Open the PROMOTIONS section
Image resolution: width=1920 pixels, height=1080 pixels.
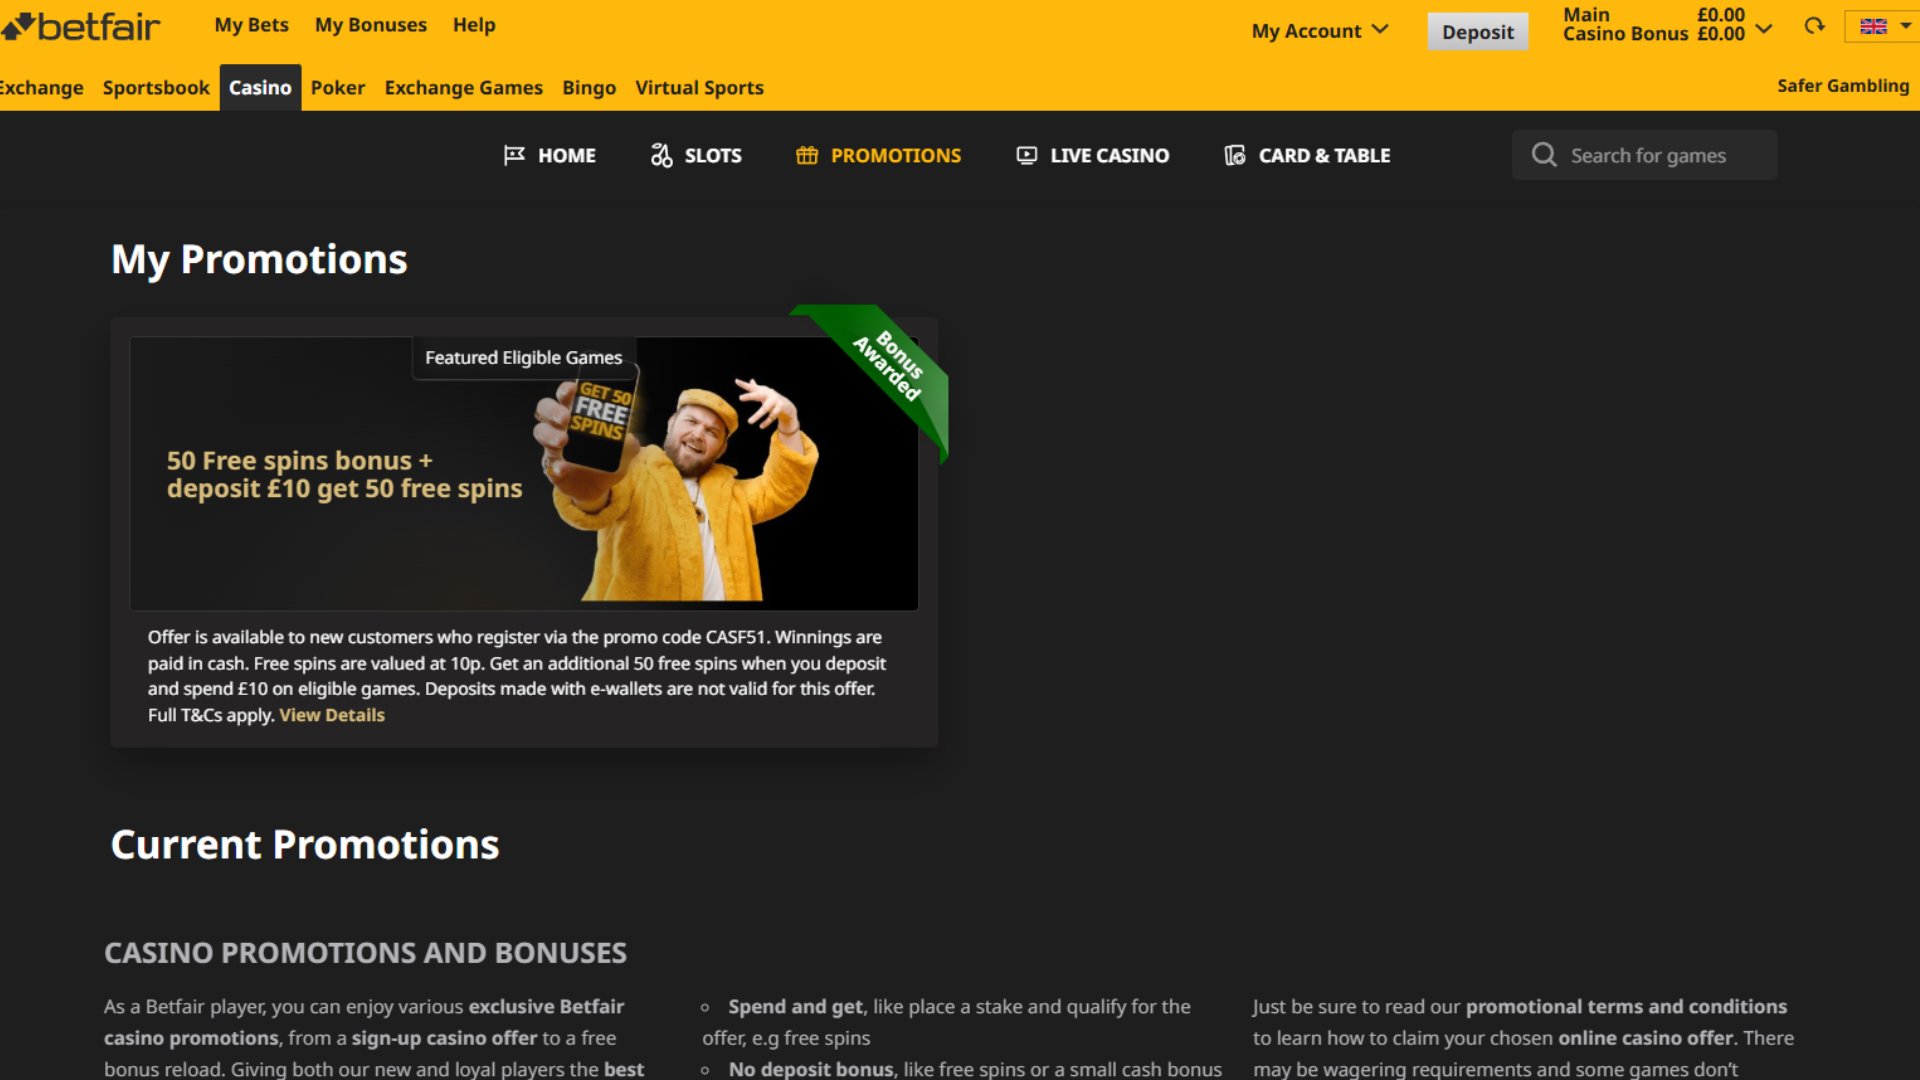pyautogui.click(x=878, y=155)
